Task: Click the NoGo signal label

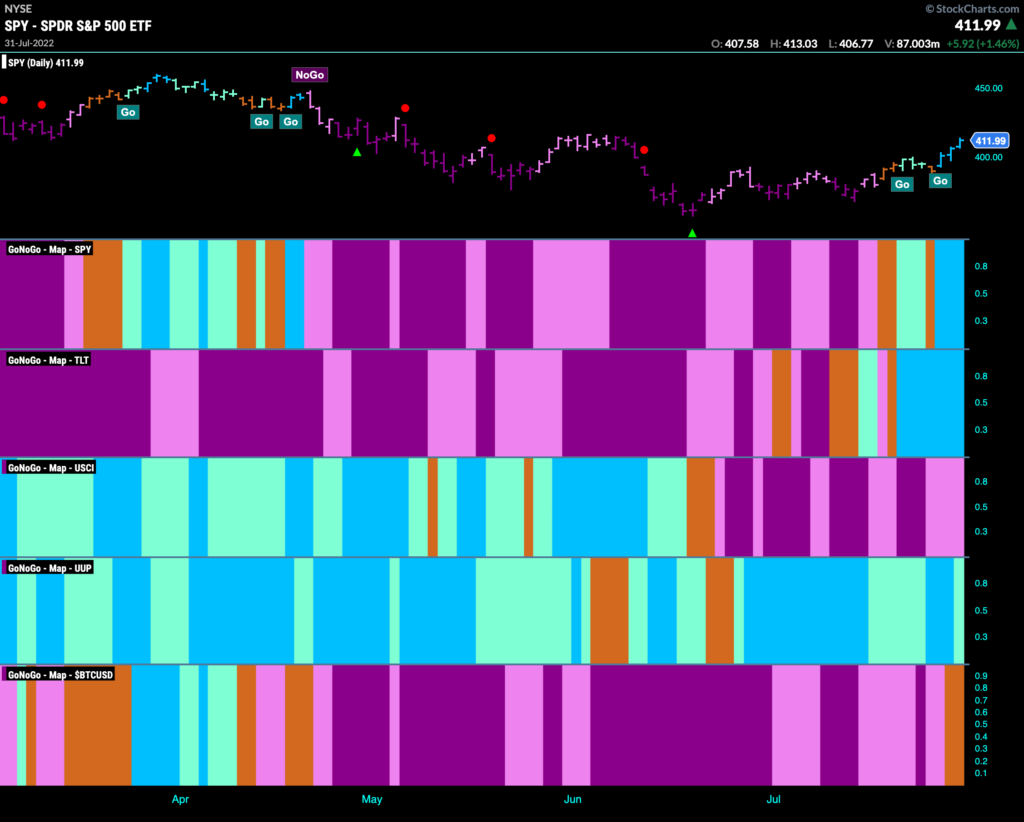Action: [x=310, y=74]
